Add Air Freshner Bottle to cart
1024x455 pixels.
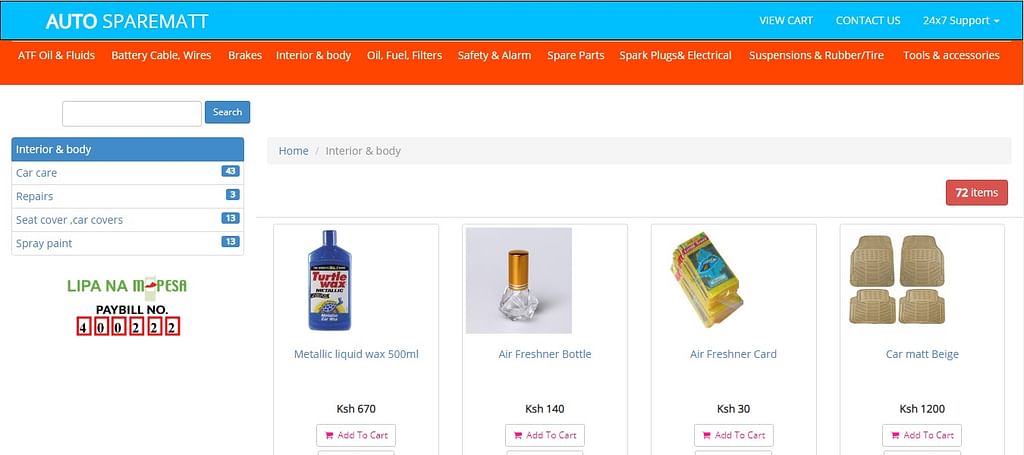pyautogui.click(x=544, y=435)
